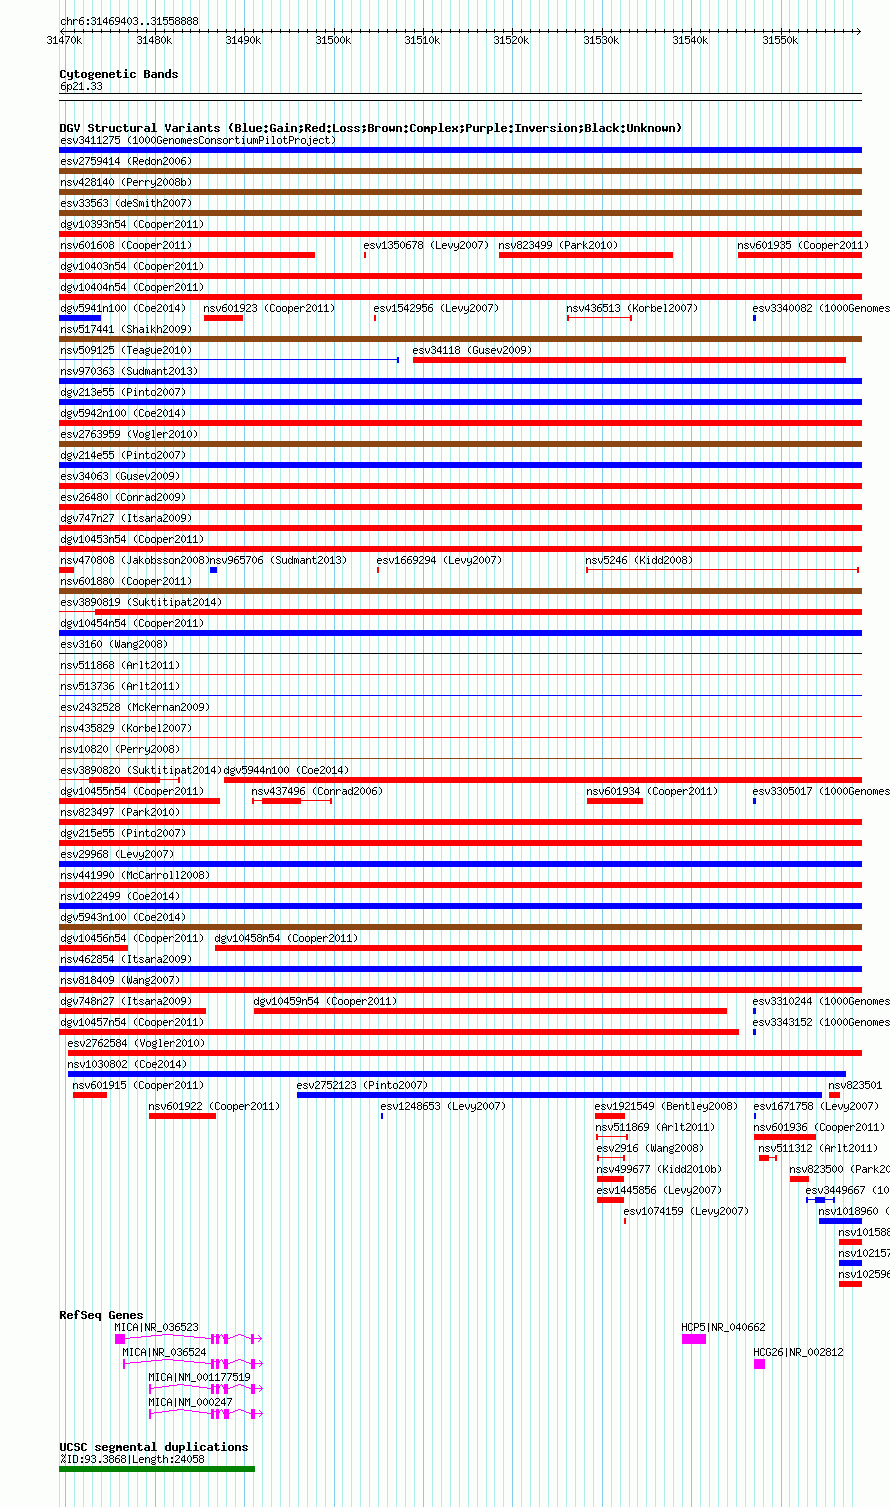Open the esv2916 (Wang2008) label

[650, 1148]
